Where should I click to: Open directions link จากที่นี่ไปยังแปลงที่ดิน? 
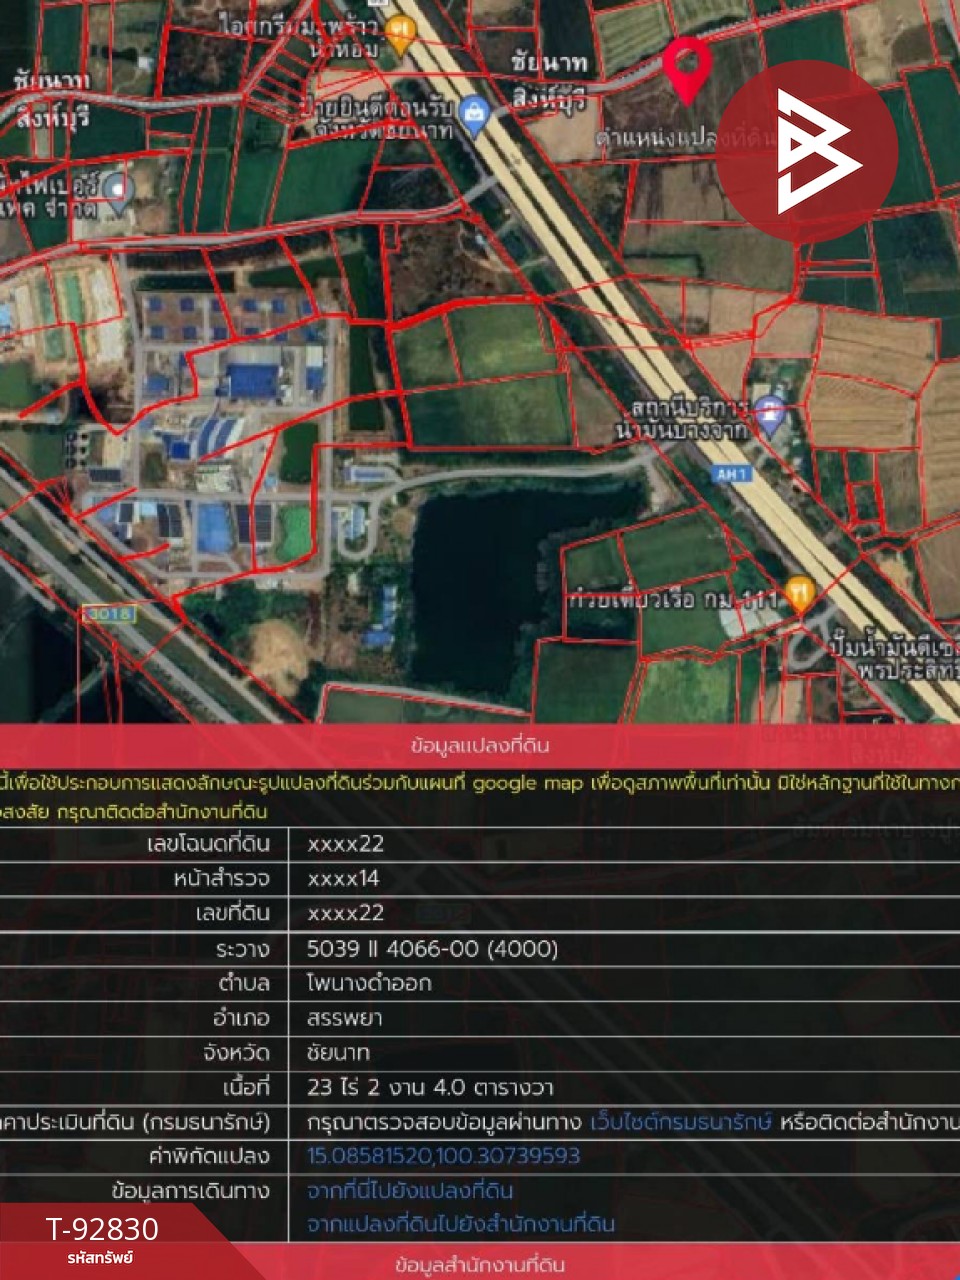pos(410,1190)
